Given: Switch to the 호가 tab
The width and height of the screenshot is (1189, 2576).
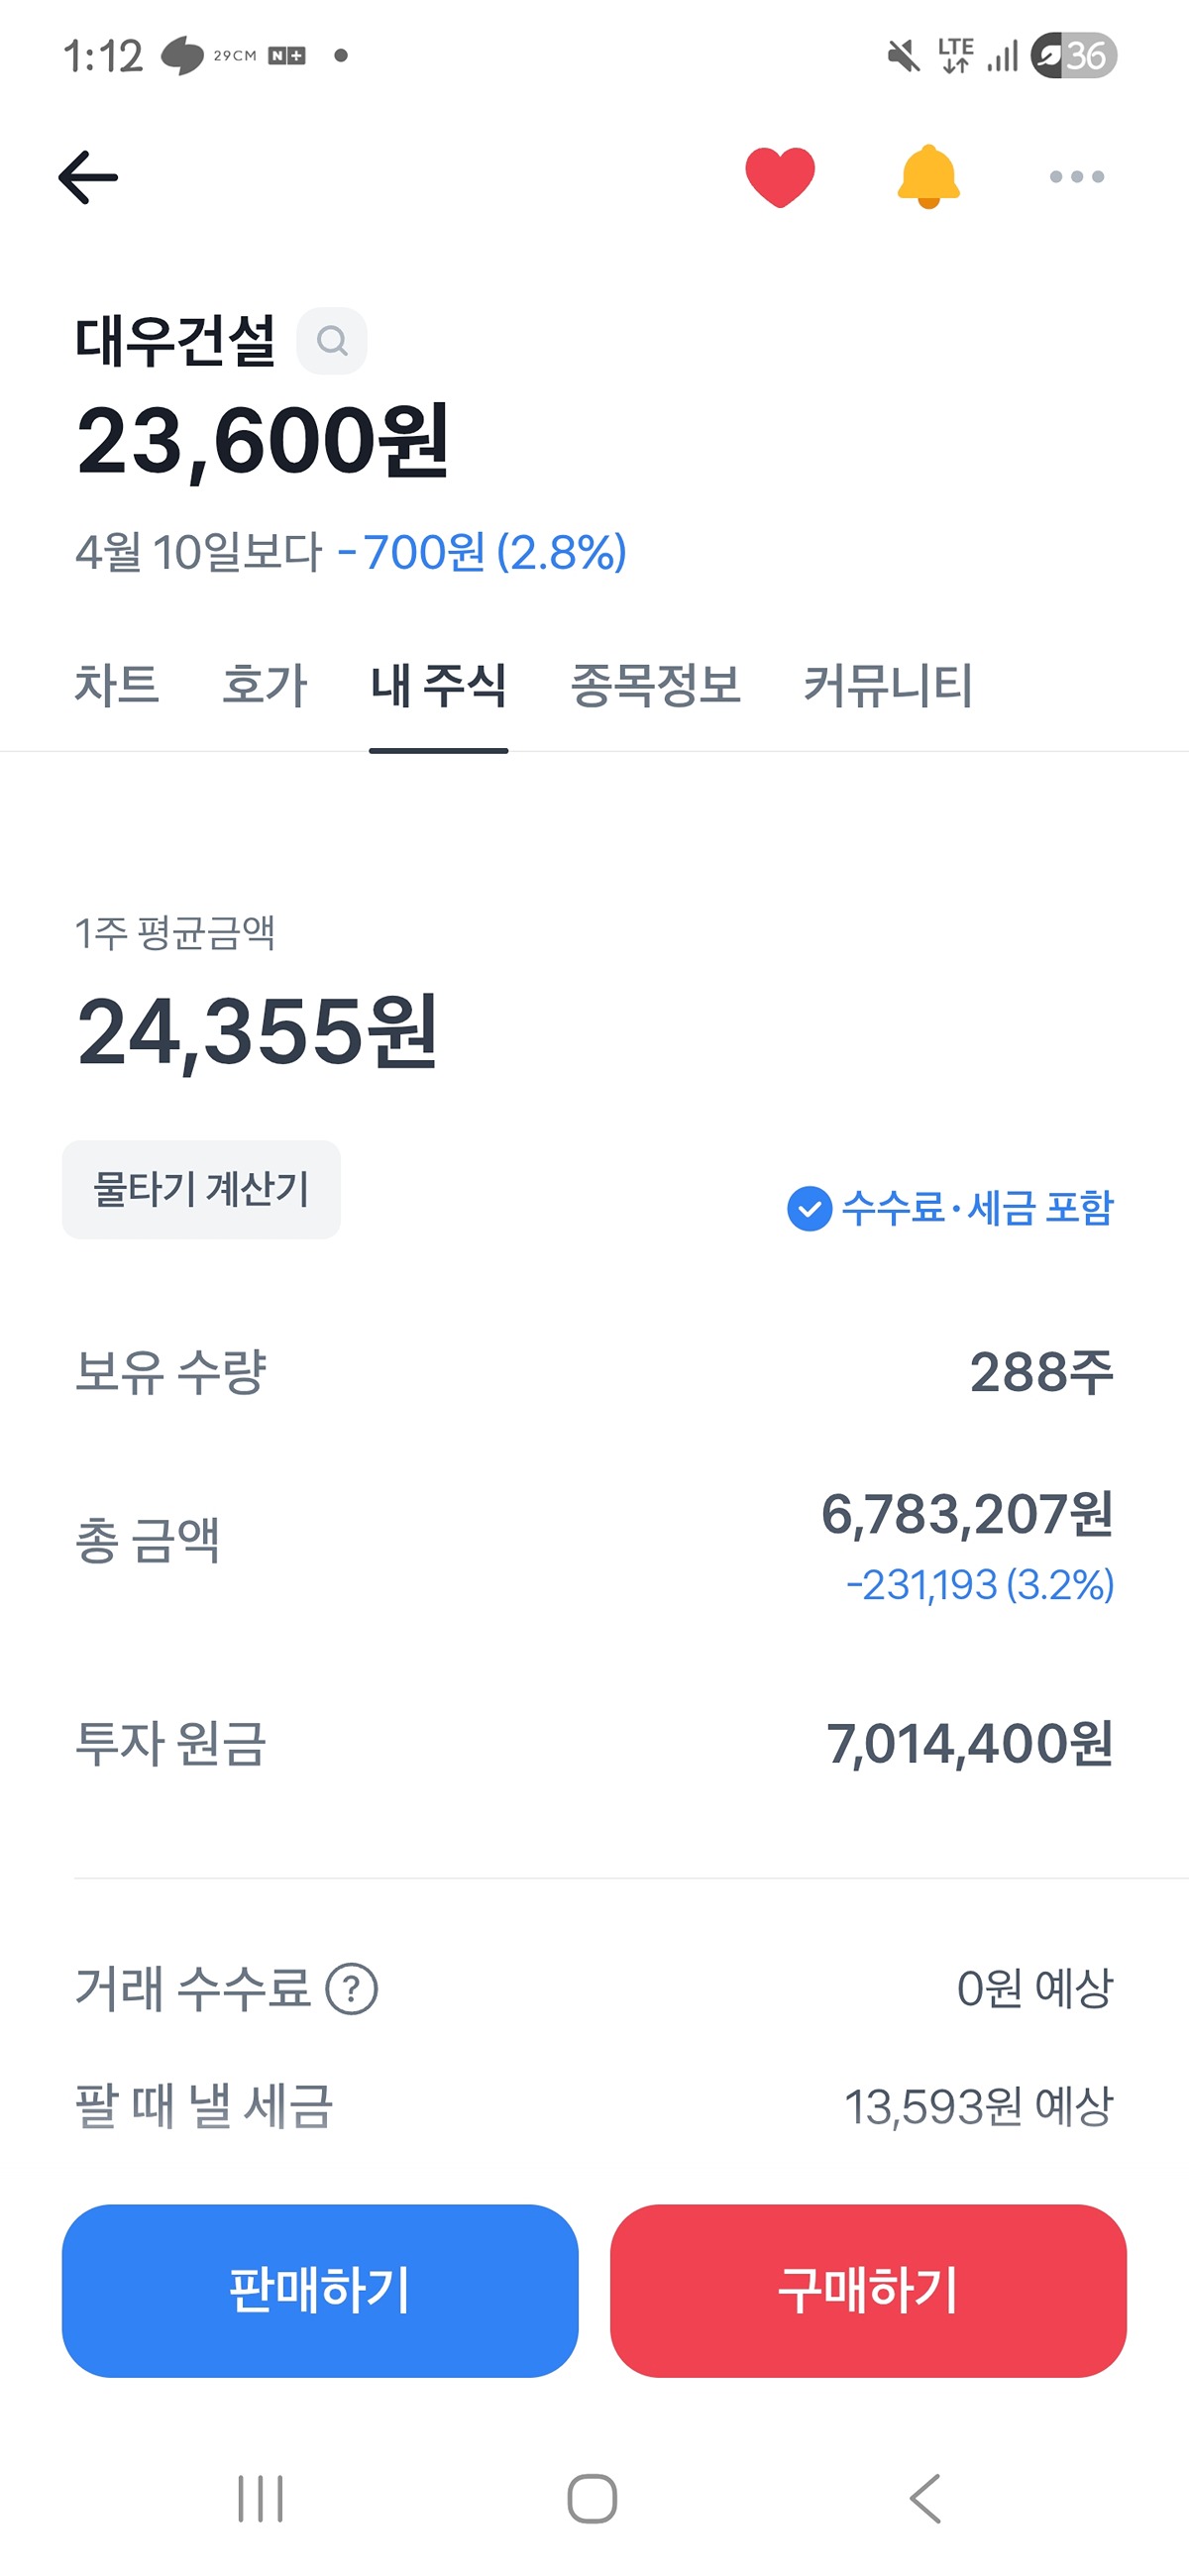Looking at the screenshot, I should (264, 686).
